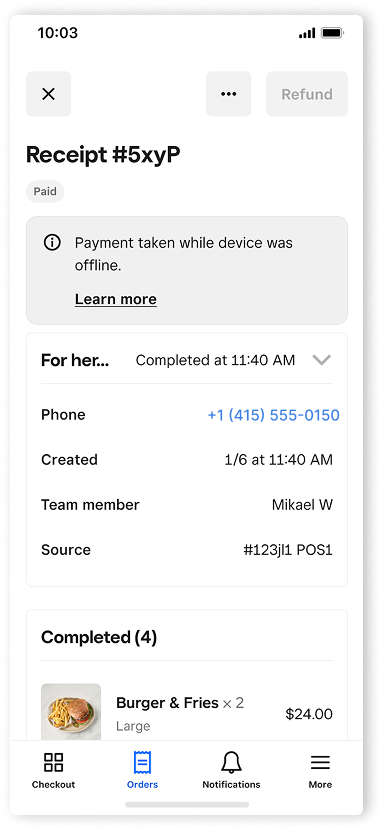Select the 10:03 clock in status bar
The width and height of the screenshot is (383, 830).
click(x=58, y=33)
